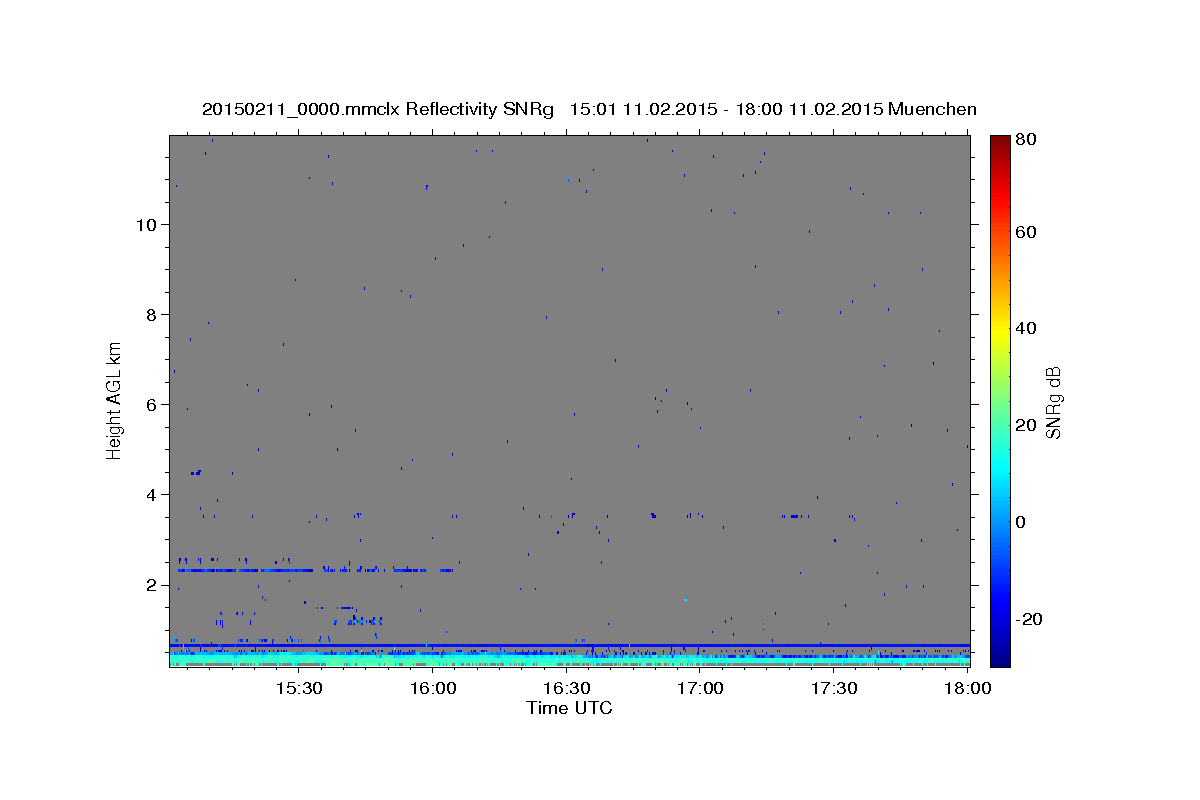1200x800 pixels.
Task: Click the colorbar value 40
Action: pos(1027,328)
